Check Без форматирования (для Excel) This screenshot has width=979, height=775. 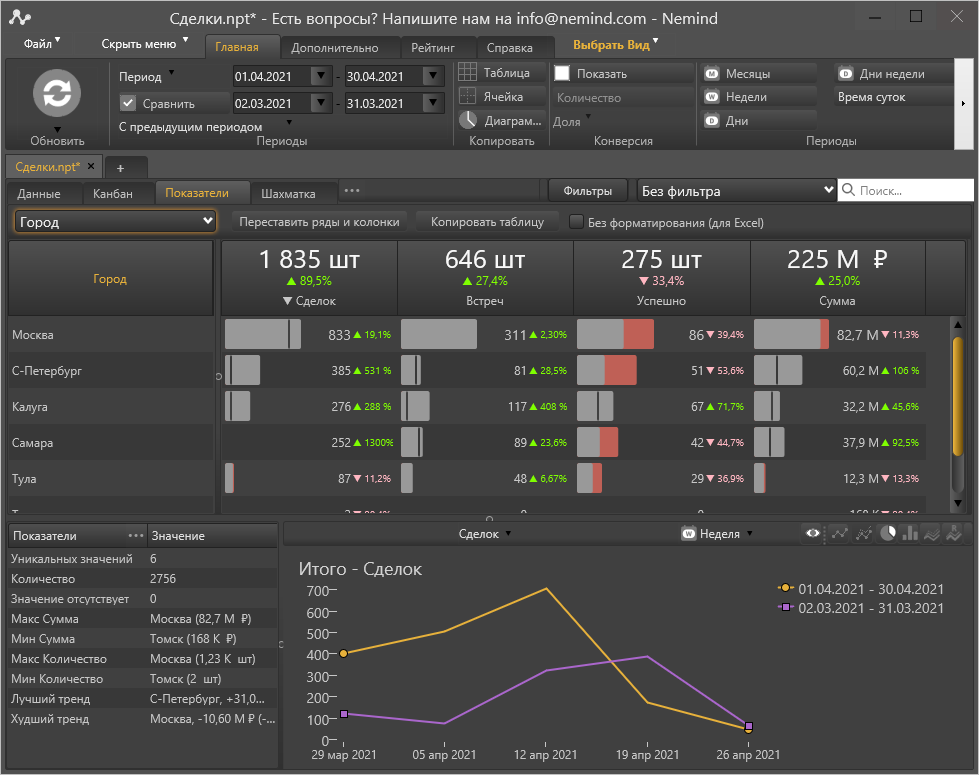[x=576, y=222]
